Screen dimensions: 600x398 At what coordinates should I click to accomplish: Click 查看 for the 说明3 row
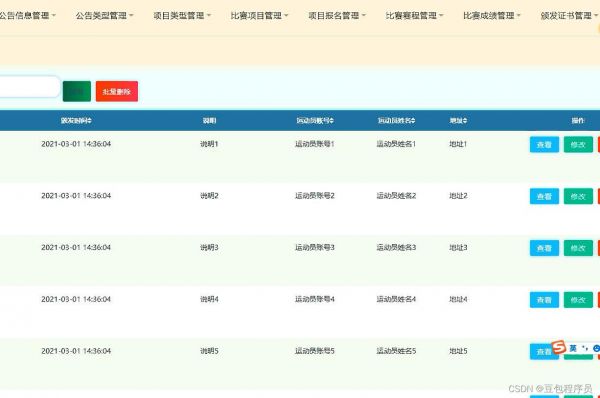(x=544, y=248)
